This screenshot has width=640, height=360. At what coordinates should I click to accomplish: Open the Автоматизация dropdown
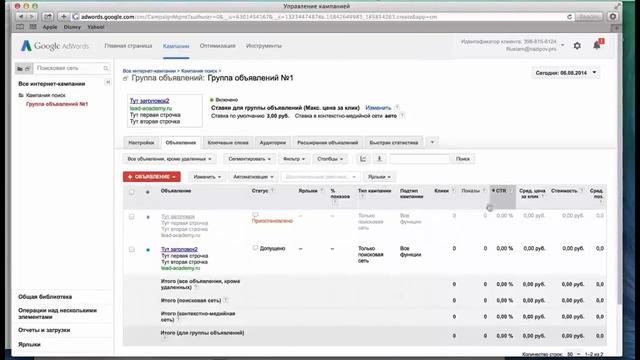tap(253, 177)
